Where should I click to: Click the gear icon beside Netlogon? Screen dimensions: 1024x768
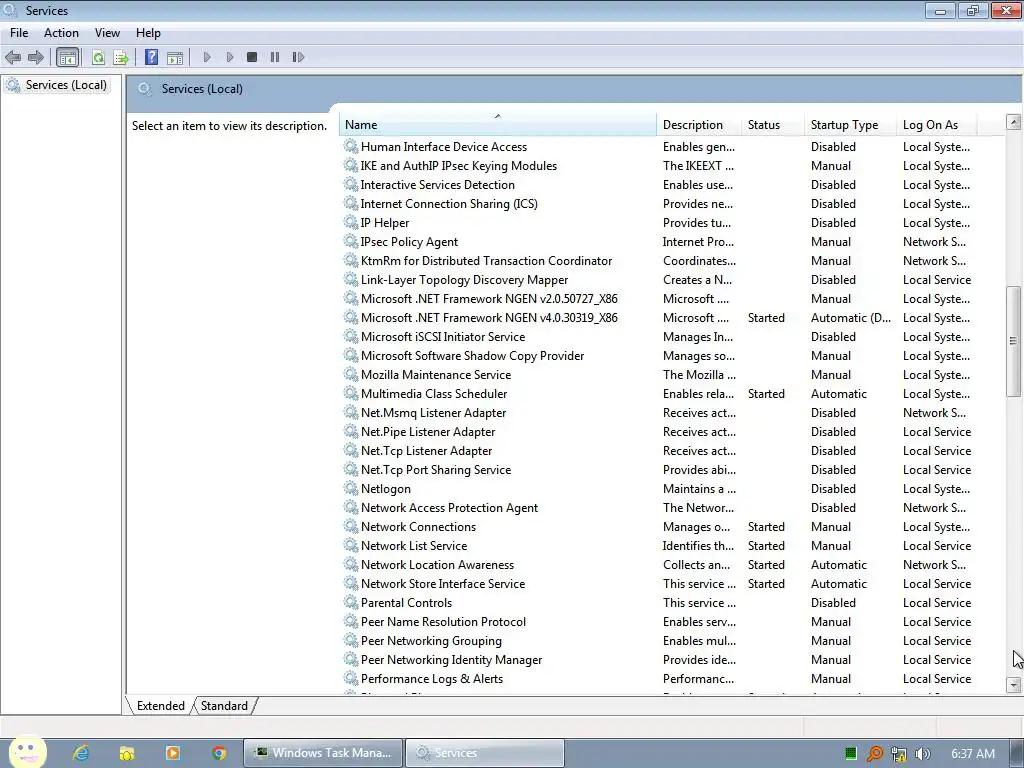pos(351,488)
